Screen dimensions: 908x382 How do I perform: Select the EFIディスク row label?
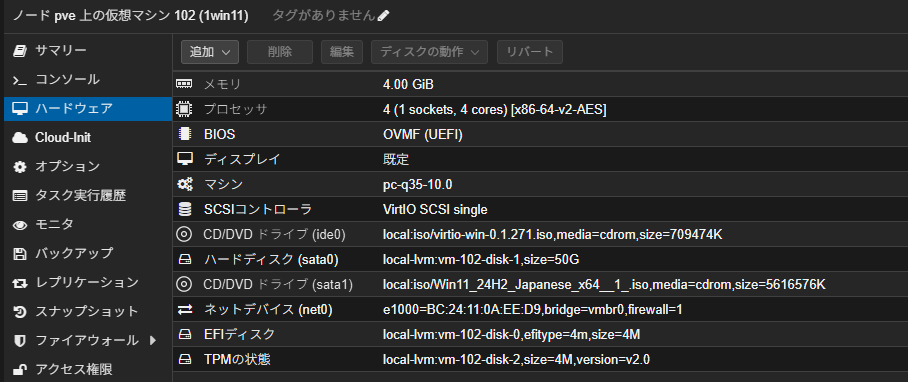[239, 335]
